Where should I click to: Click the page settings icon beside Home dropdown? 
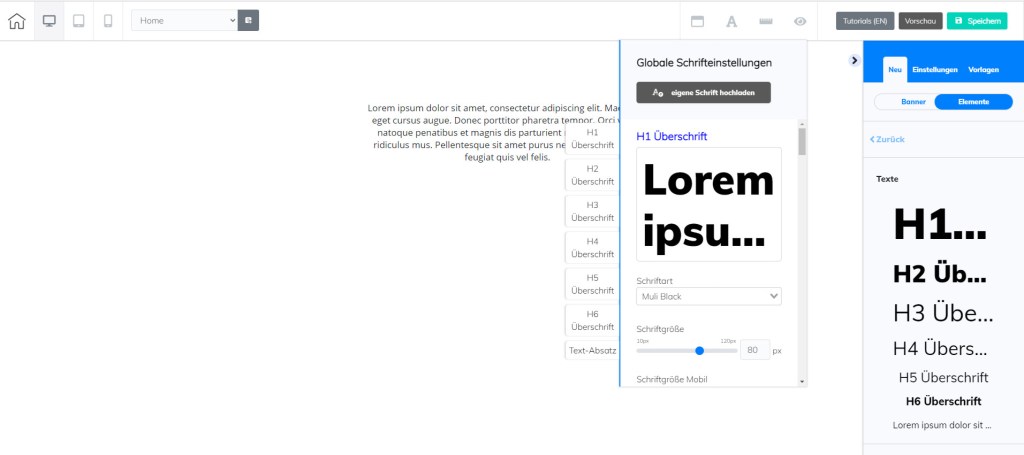point(249,20)
